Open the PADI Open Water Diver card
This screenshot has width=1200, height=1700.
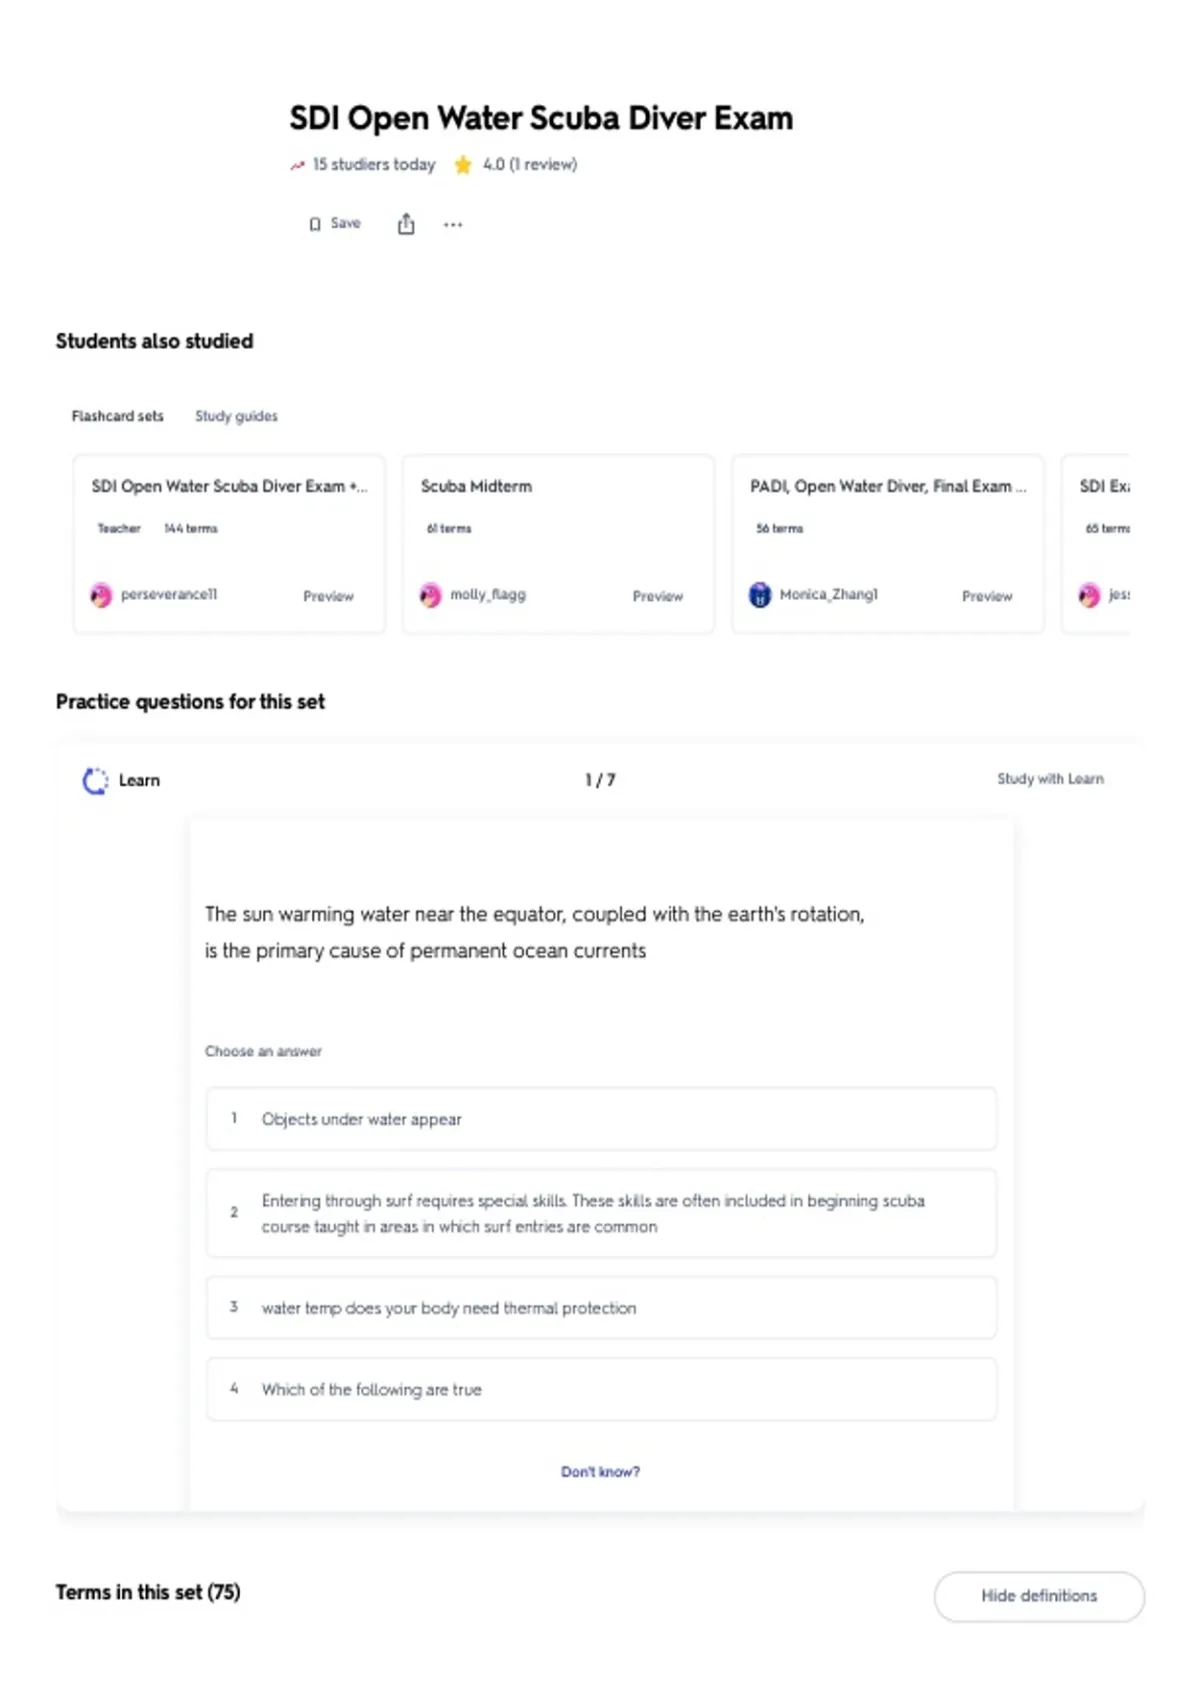pyautogui.click(x=888, y=544)
